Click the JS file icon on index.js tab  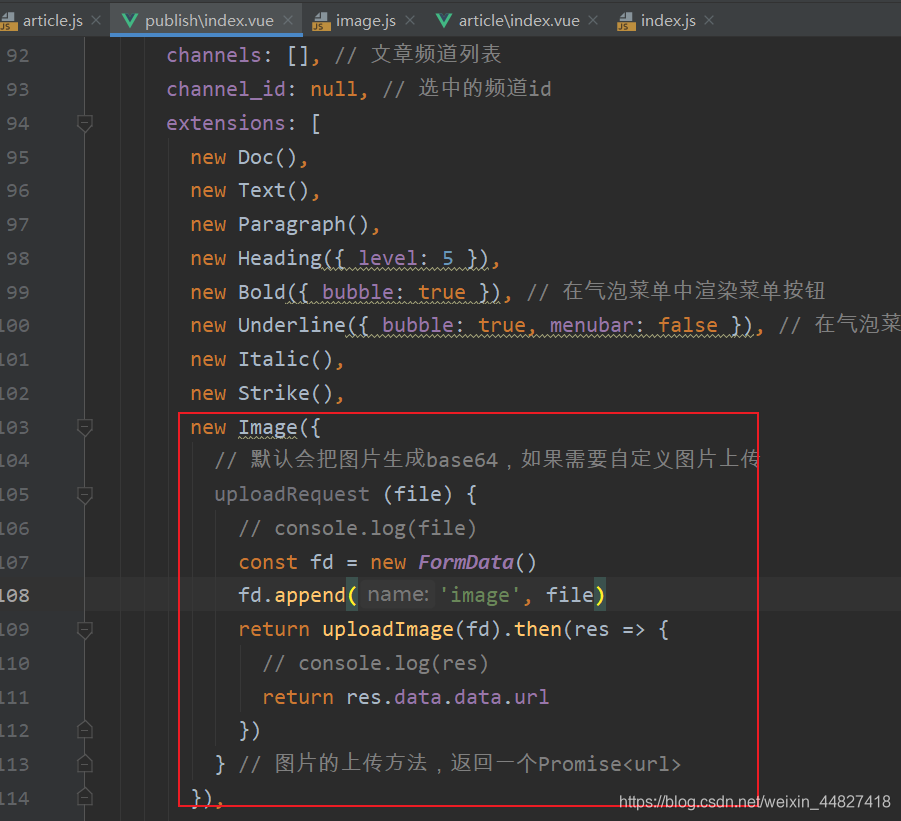click(x=626, y=21)
